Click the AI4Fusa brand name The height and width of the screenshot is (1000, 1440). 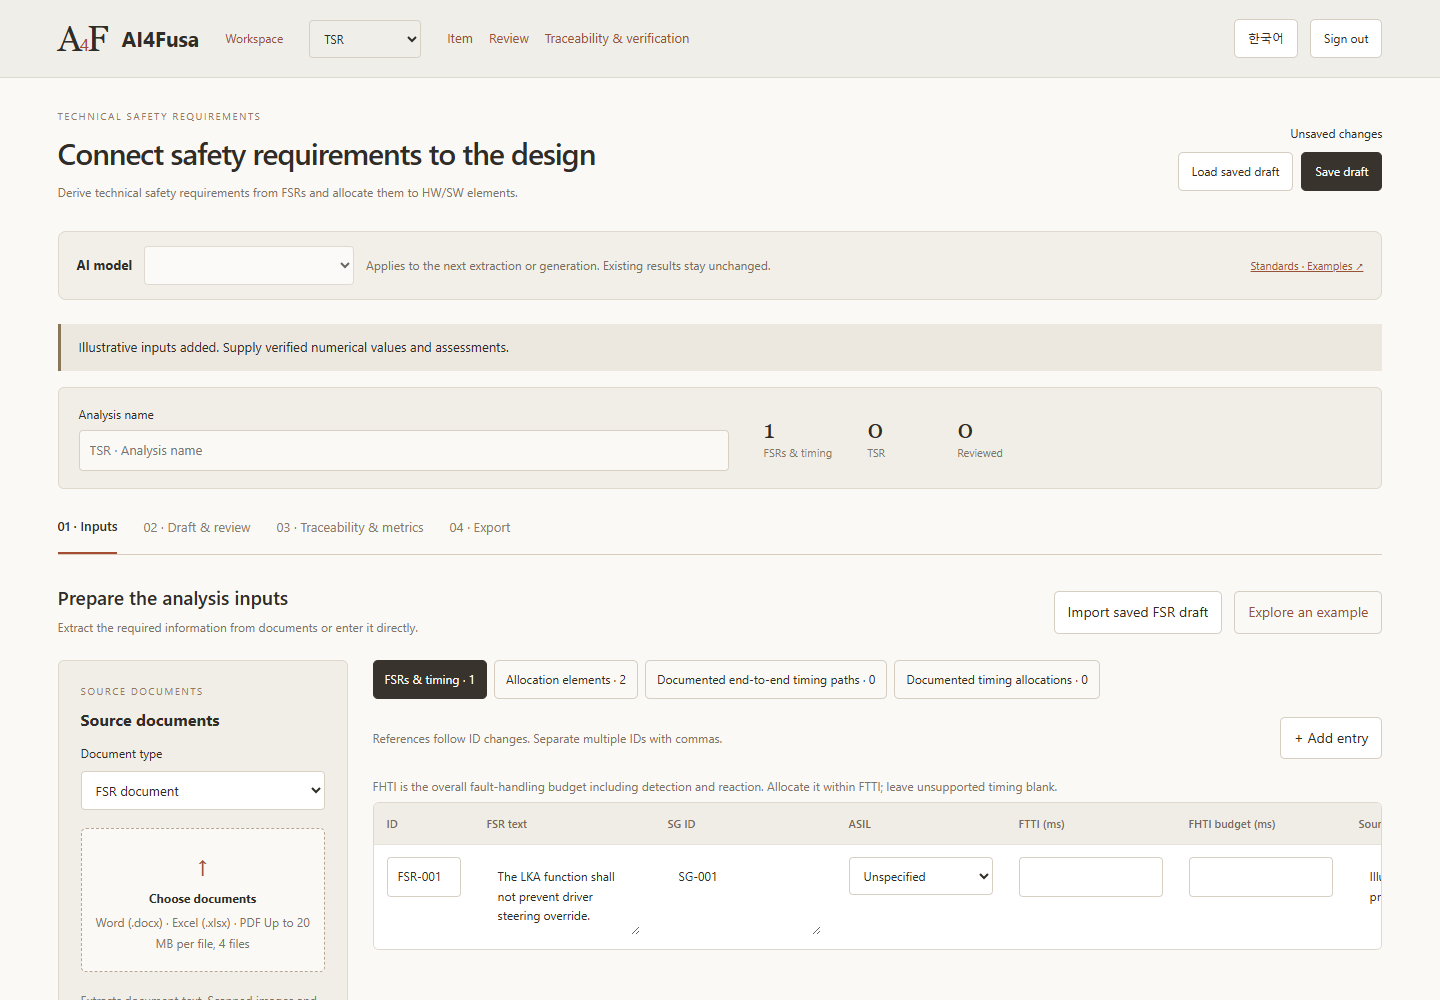[x=160, y=40]
